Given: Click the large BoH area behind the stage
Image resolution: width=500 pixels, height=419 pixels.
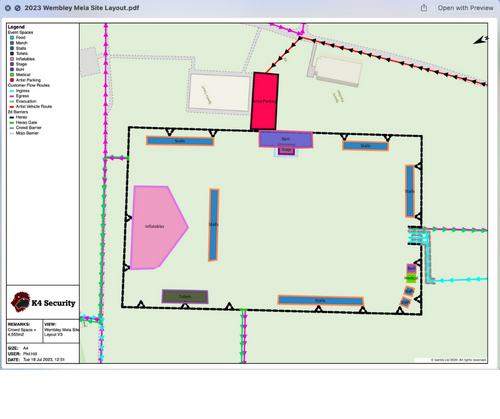Looking at the screenshot, I should click(286, 139).
